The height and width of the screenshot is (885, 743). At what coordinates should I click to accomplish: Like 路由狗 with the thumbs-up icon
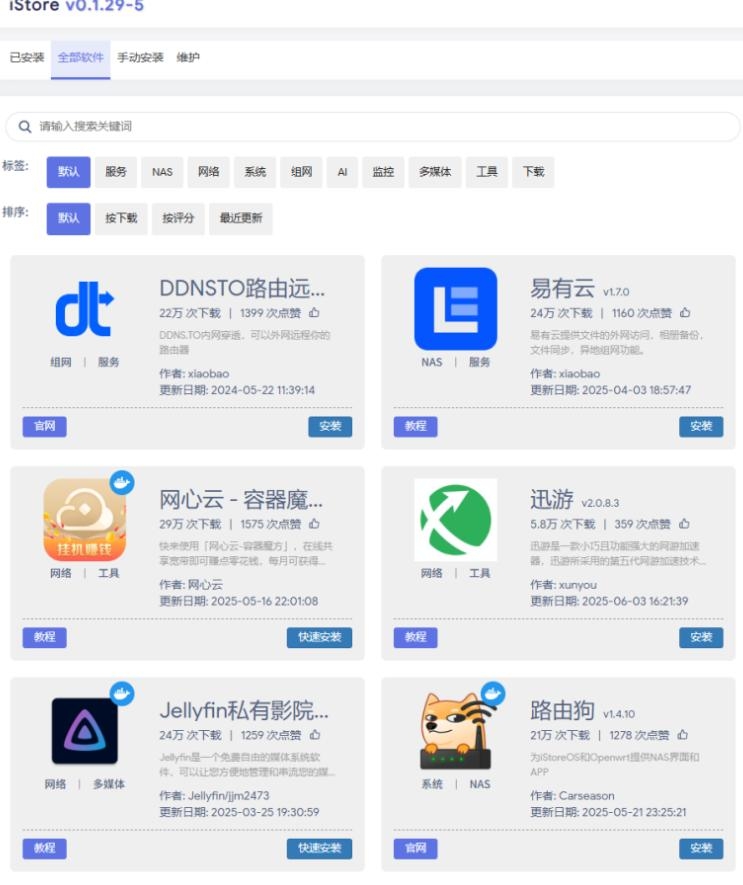point(683,735)
